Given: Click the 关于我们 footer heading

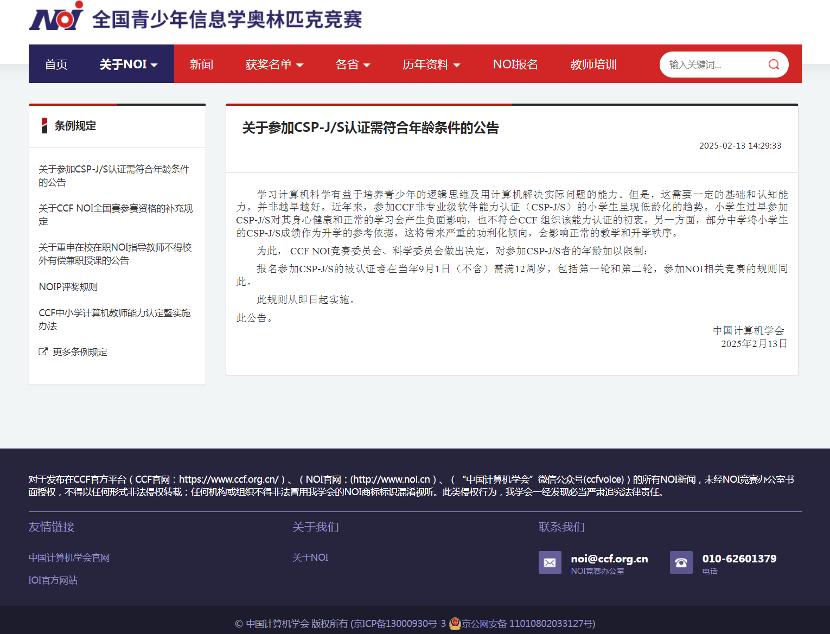Looking at the screenshot, I should (315, 527).
